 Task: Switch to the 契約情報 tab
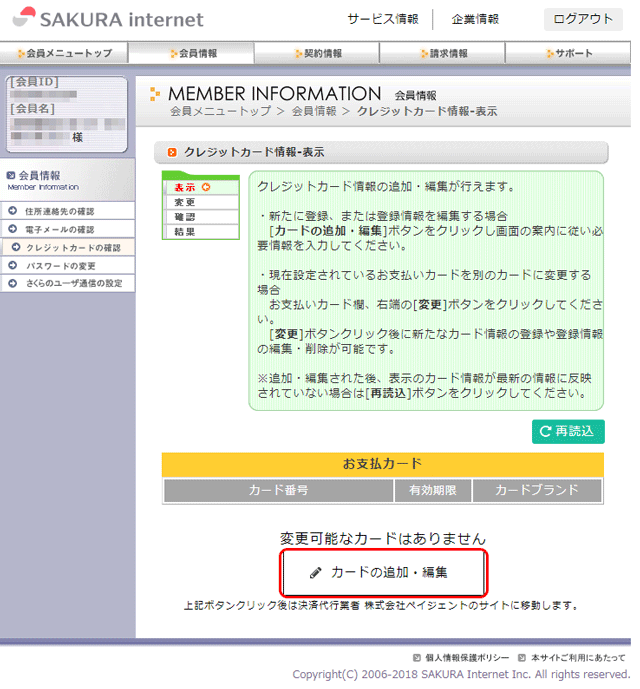point(318,53)
